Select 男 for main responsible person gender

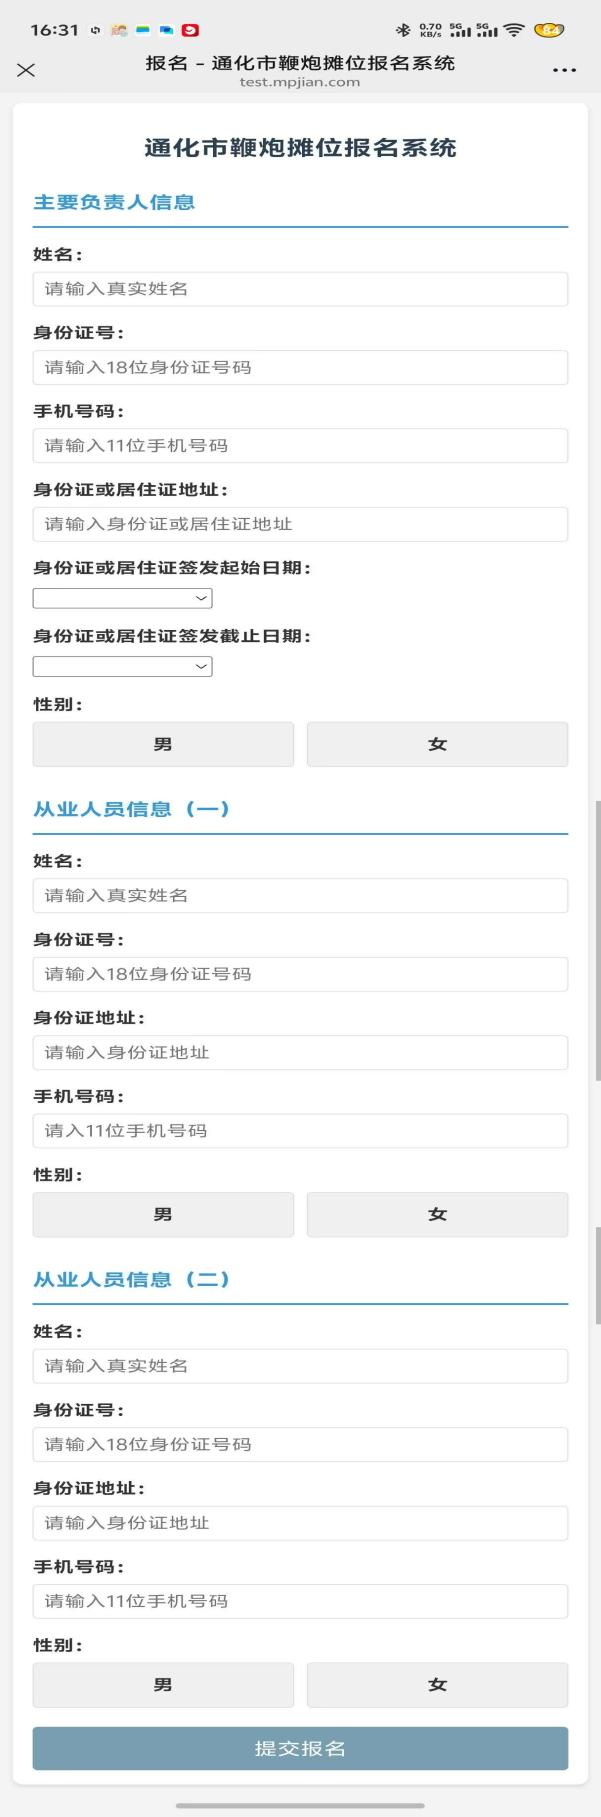163,744
